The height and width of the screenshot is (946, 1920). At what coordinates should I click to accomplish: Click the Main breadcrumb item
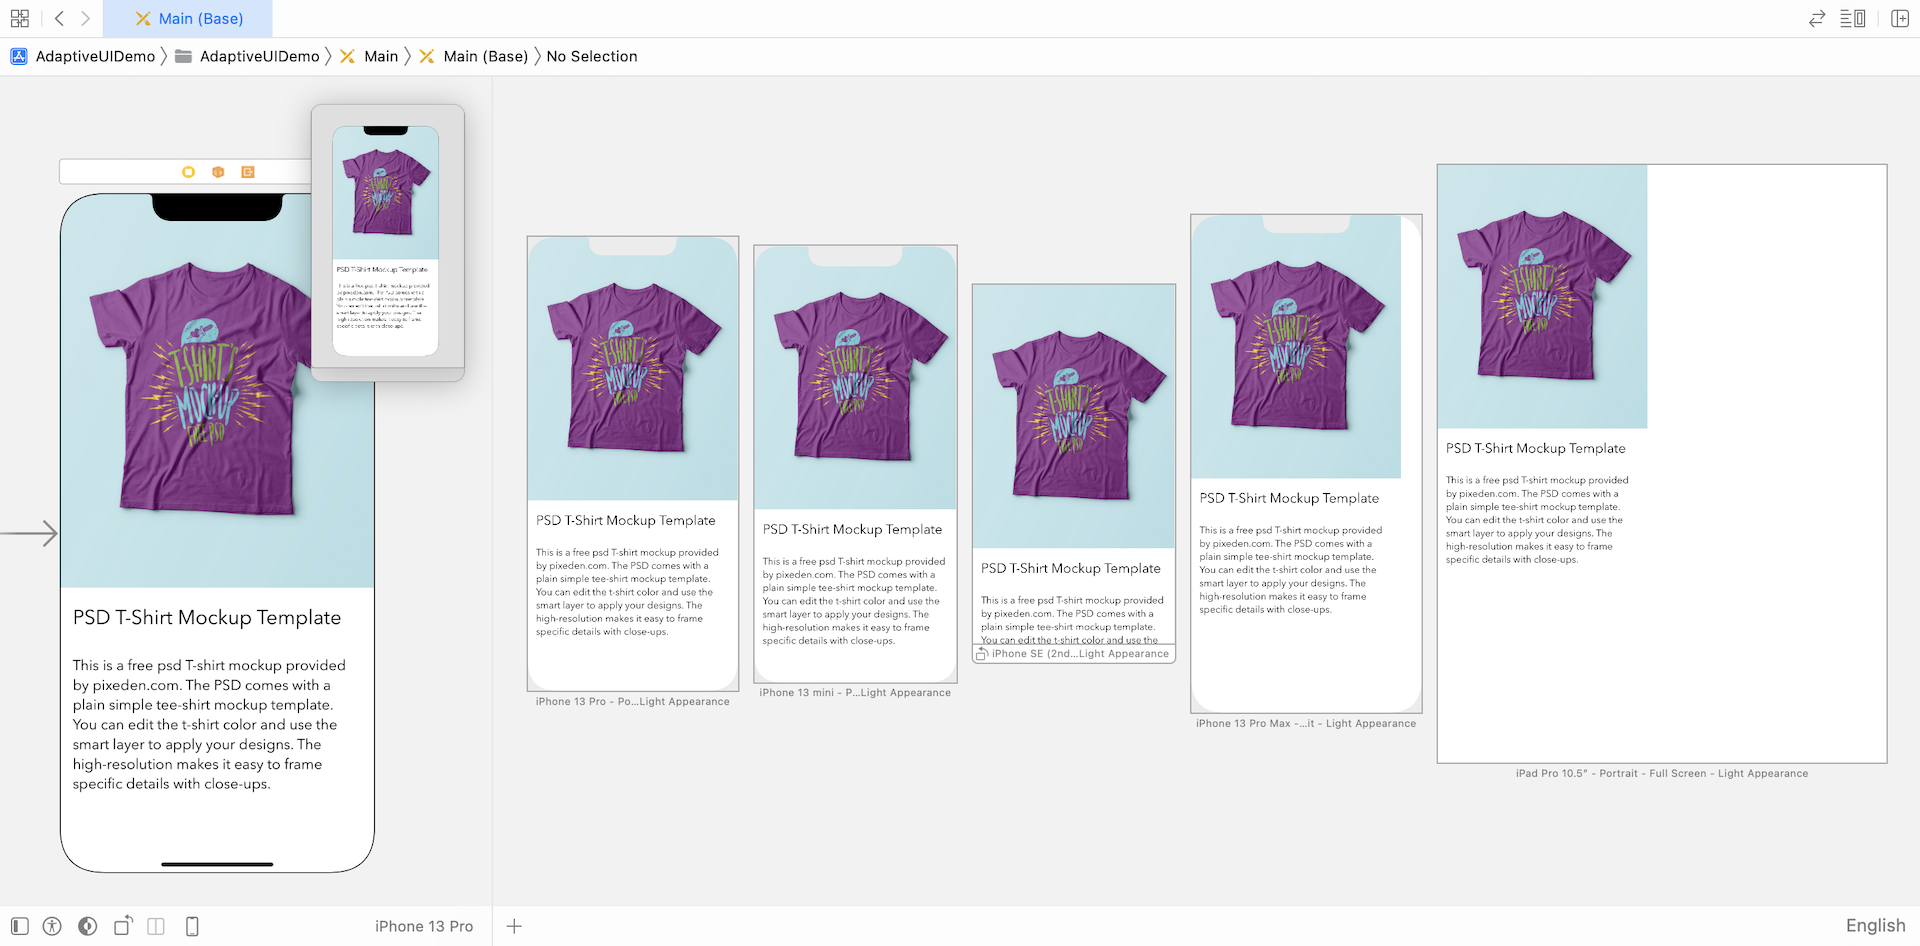pos(380,57)
